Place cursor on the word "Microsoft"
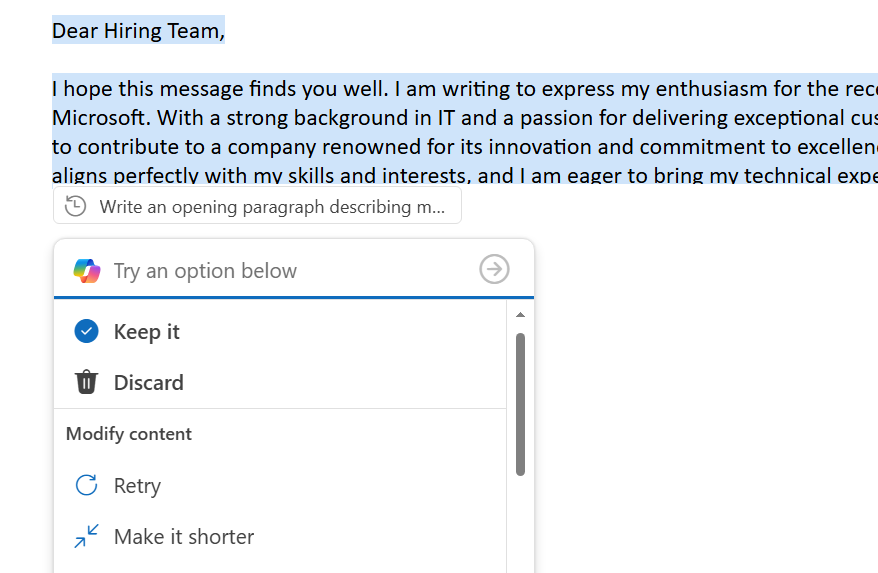 (x=100, y=118)
